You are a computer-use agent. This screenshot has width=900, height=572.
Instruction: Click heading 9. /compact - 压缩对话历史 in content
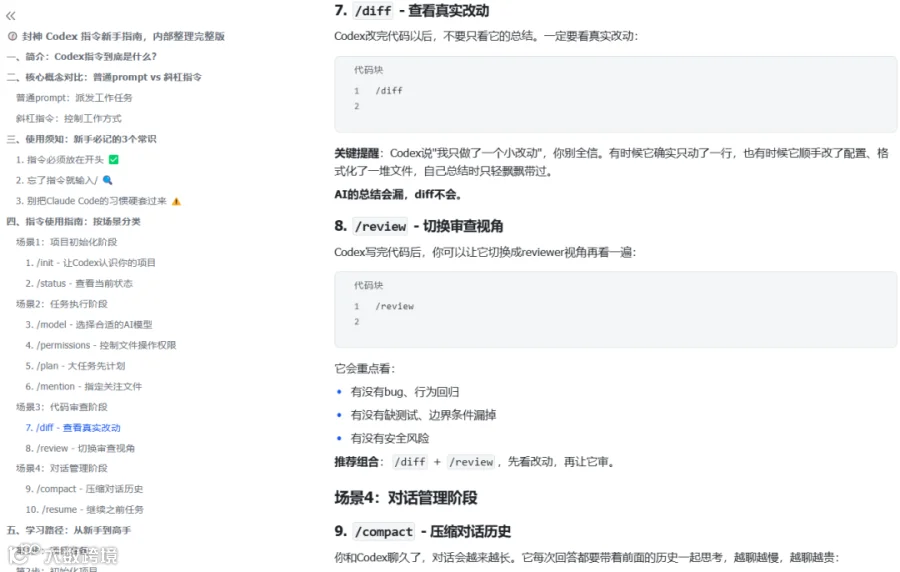(422, 531)
